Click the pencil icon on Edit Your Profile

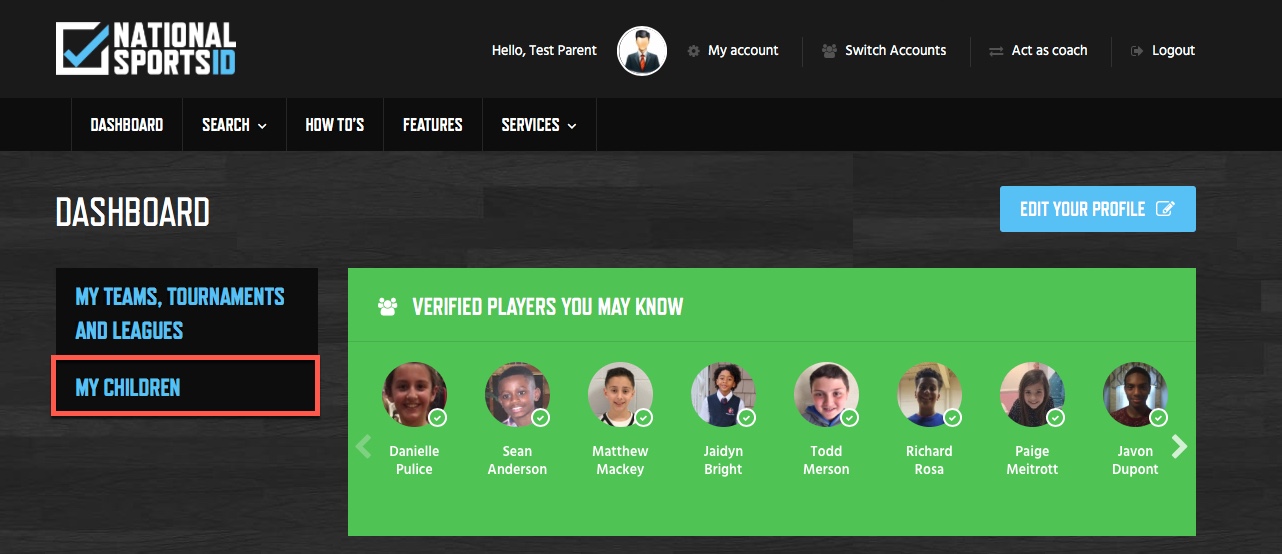(x=1165, y=209)
